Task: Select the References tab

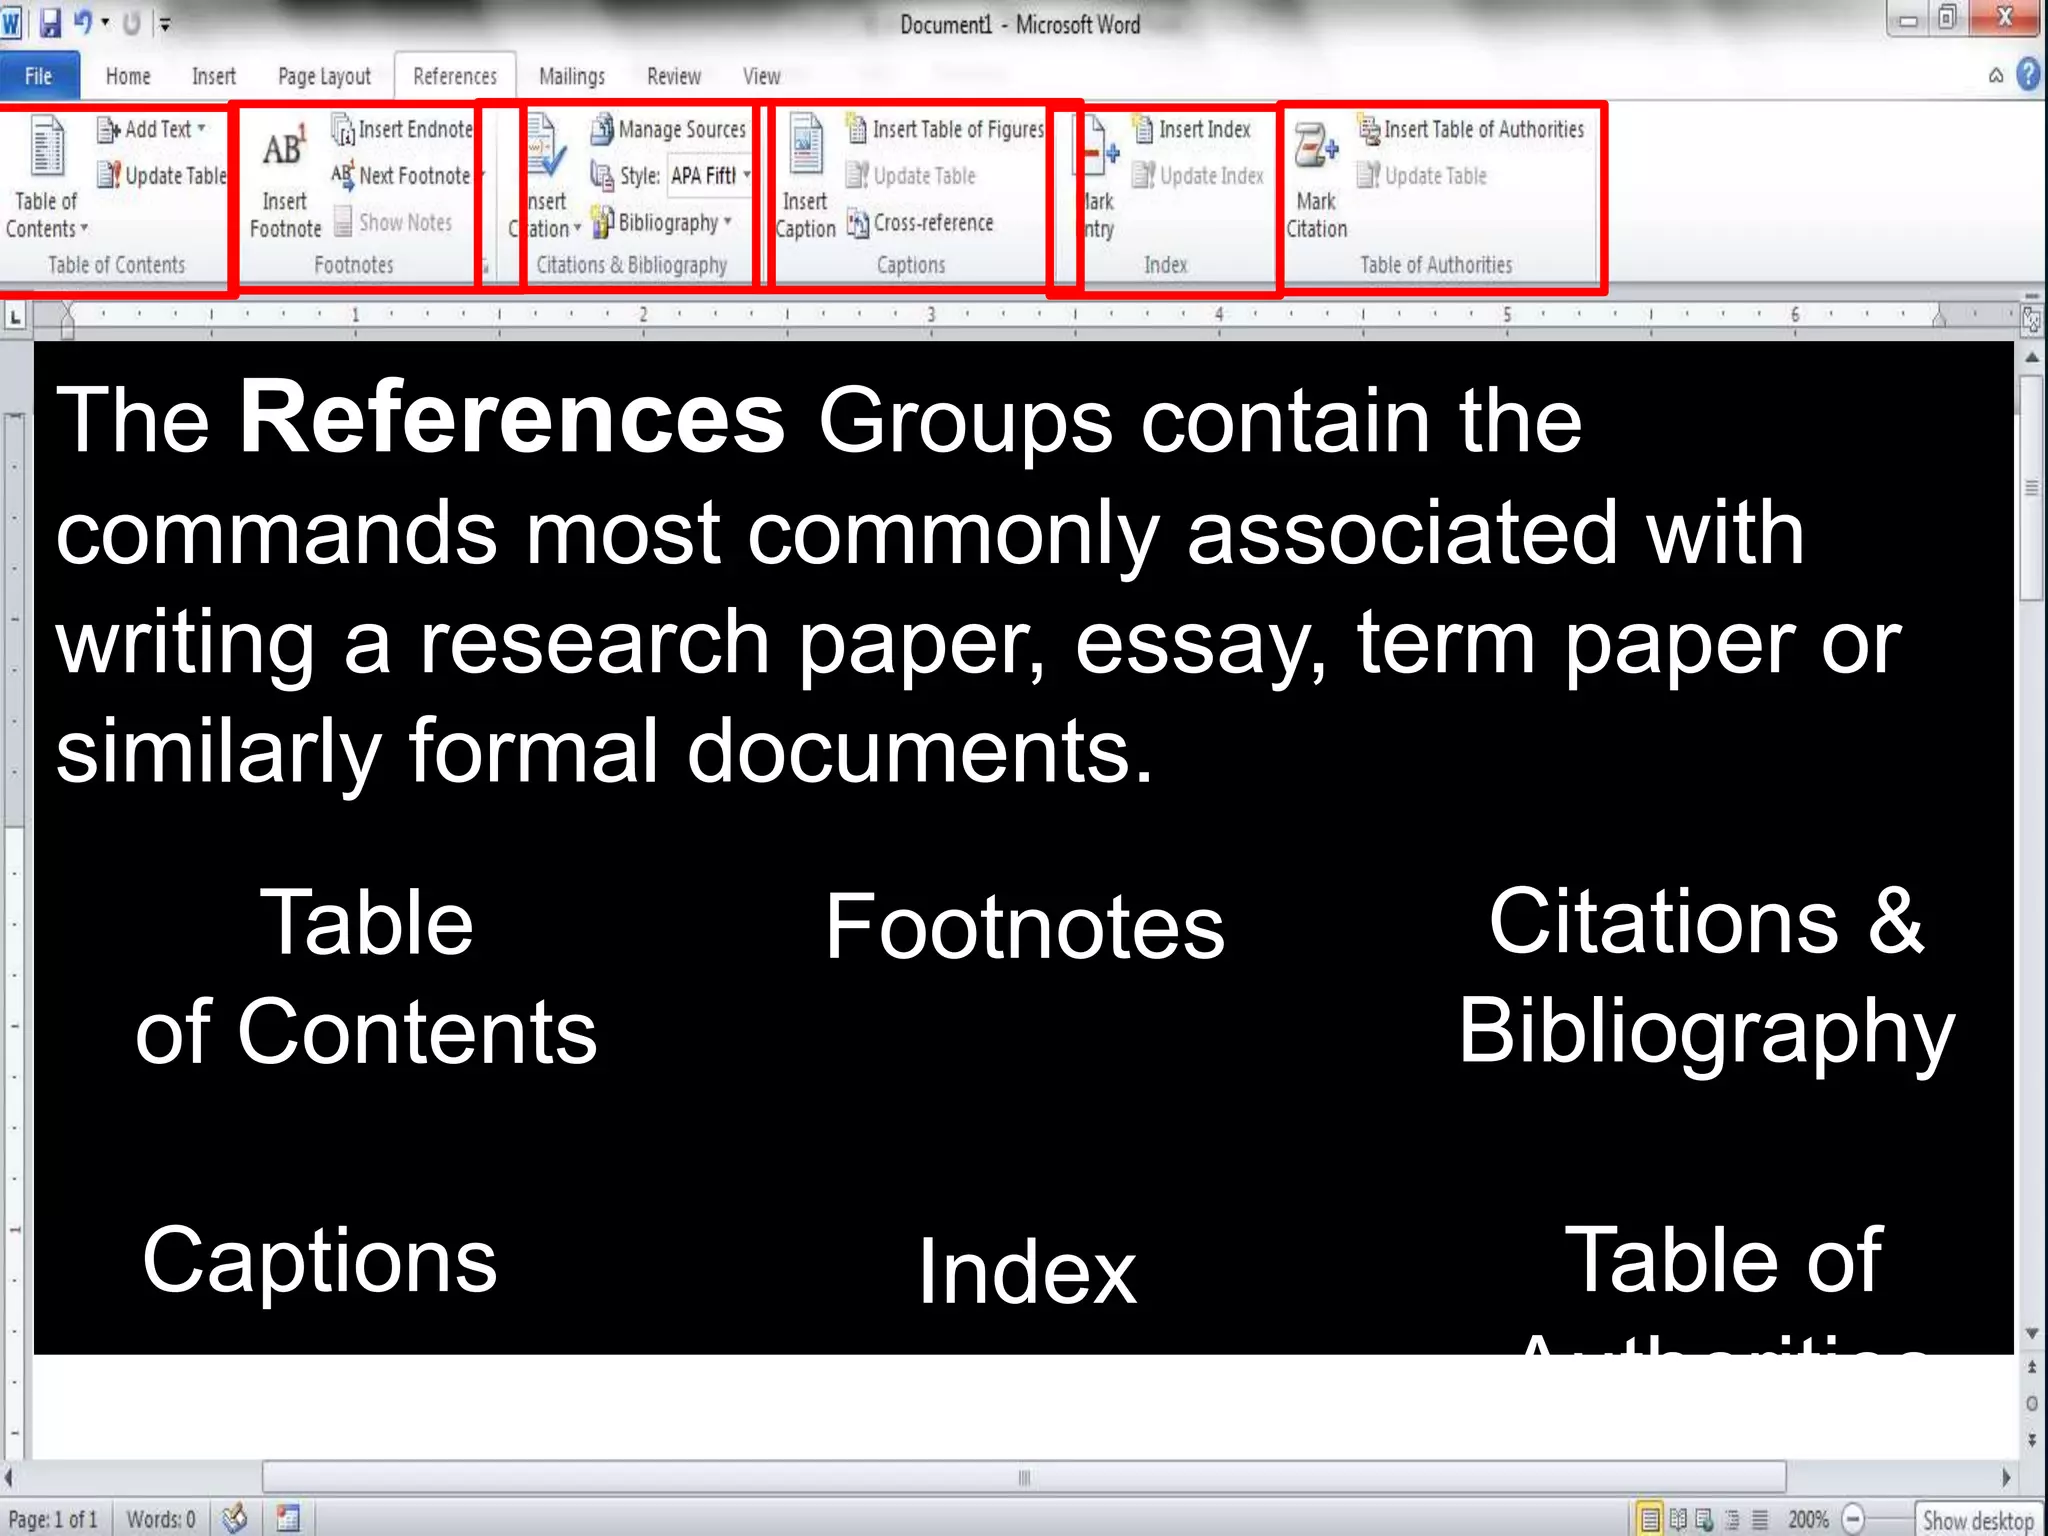Action: point(455,76)
